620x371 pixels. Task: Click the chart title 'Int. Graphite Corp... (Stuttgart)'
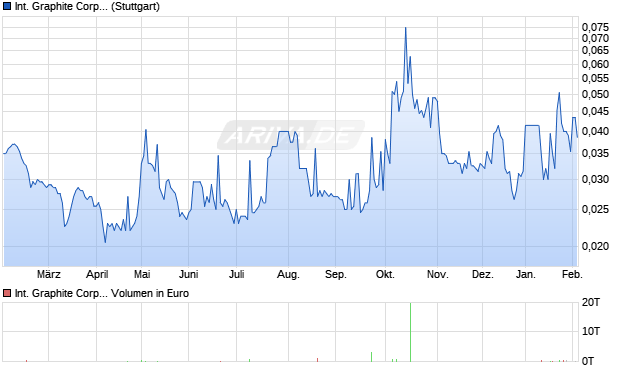(x=87, y=6)
